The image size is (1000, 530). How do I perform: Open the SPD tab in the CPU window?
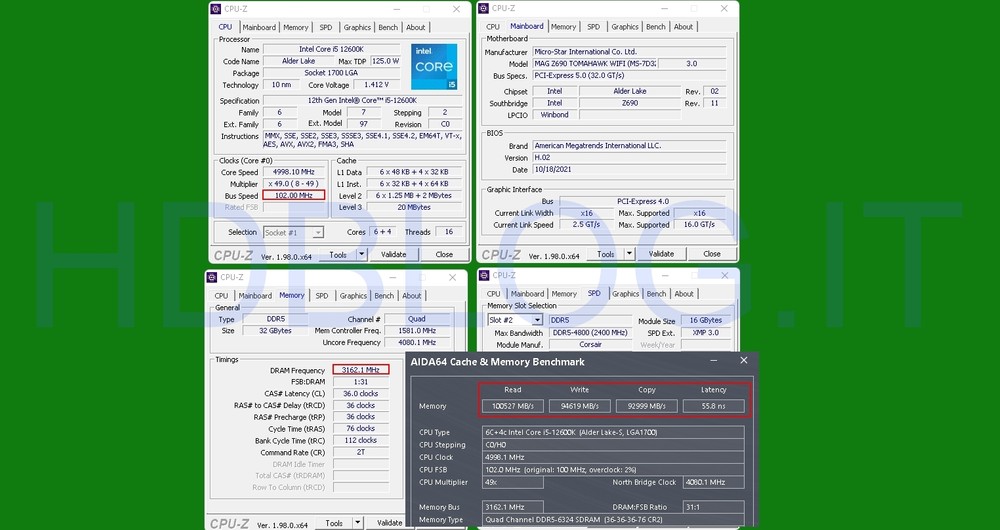[x=326, y=27]
